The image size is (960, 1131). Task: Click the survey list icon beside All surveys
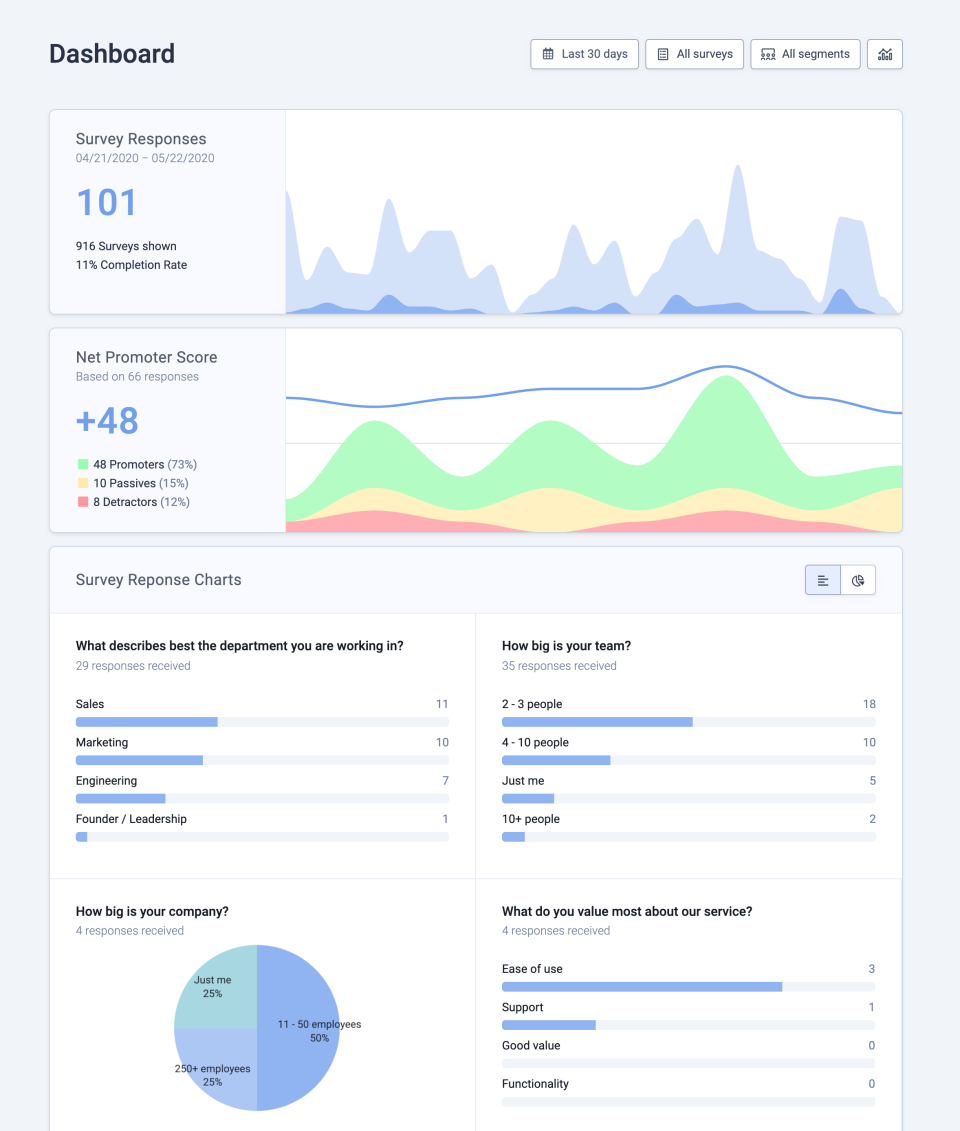tap(663, 54)
